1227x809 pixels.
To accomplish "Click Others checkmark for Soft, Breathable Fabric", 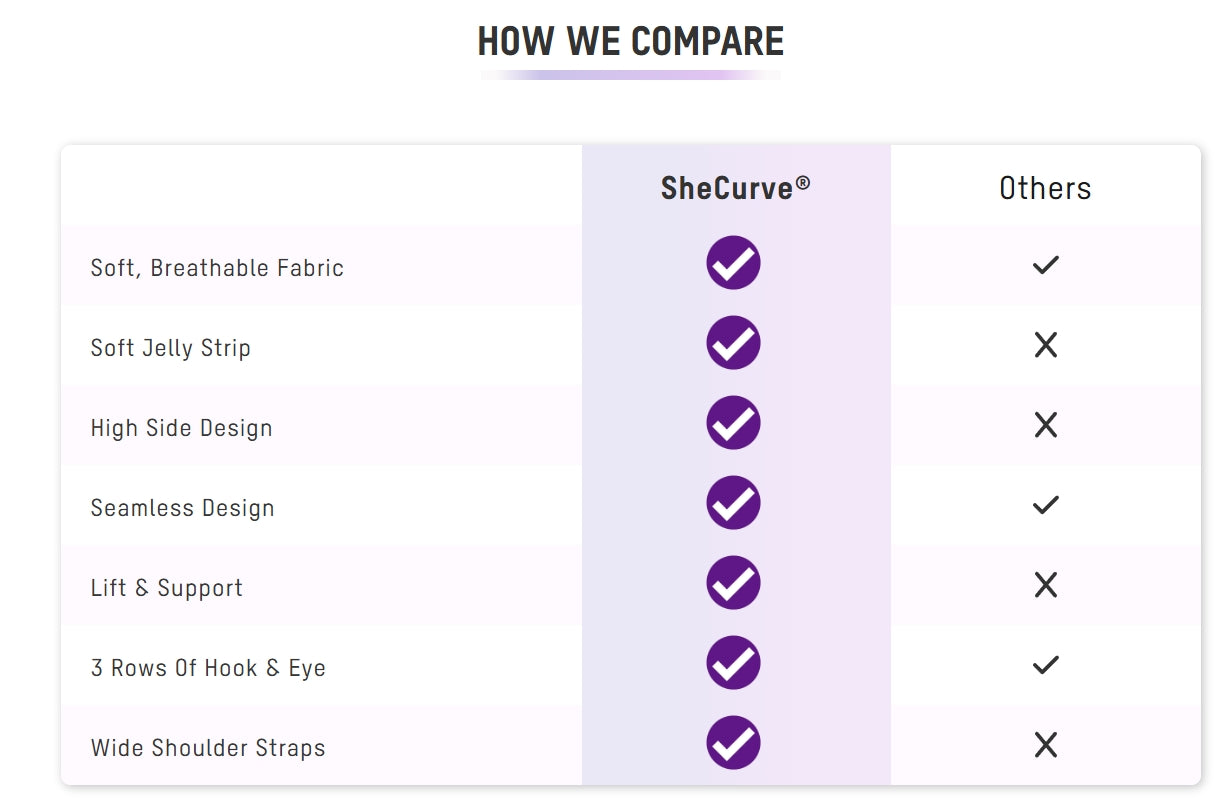I will click(x=1045, y=265).
